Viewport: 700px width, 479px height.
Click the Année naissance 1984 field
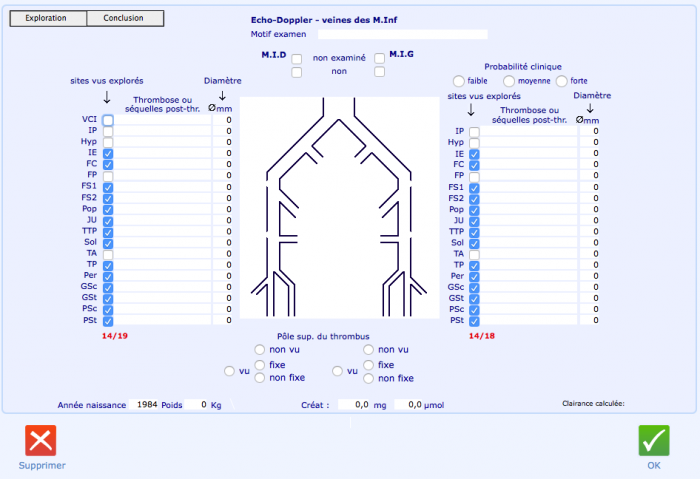[x=144, y=404]
